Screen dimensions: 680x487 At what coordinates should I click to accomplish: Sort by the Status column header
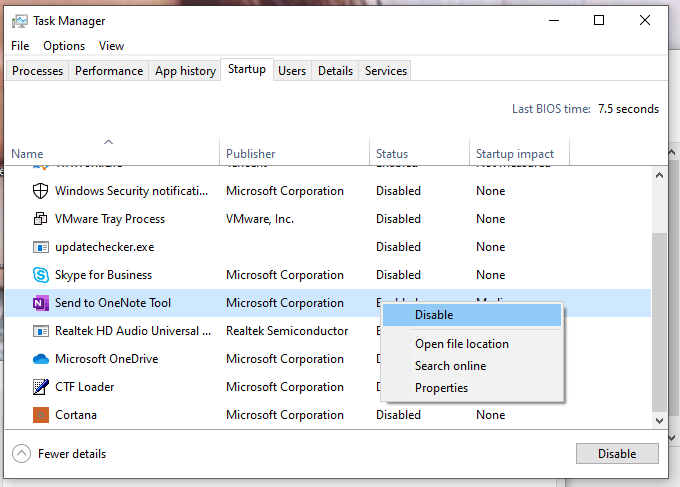click(x=419, y=152)
